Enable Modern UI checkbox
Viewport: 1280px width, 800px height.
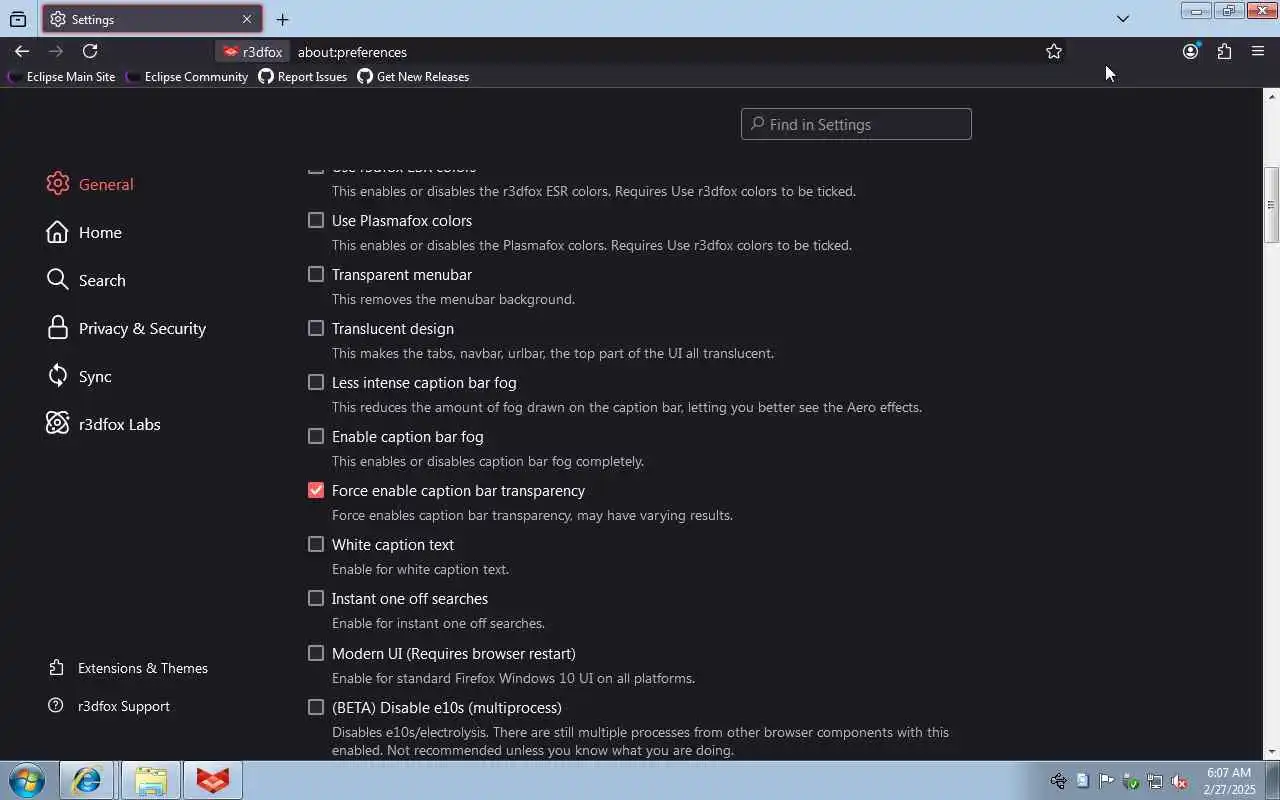[316, 653]
